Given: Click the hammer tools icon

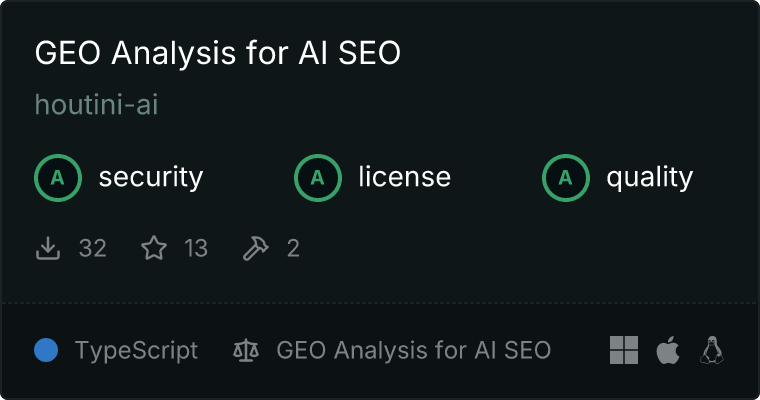Looking at the screenshot, I should pos(256,248).
